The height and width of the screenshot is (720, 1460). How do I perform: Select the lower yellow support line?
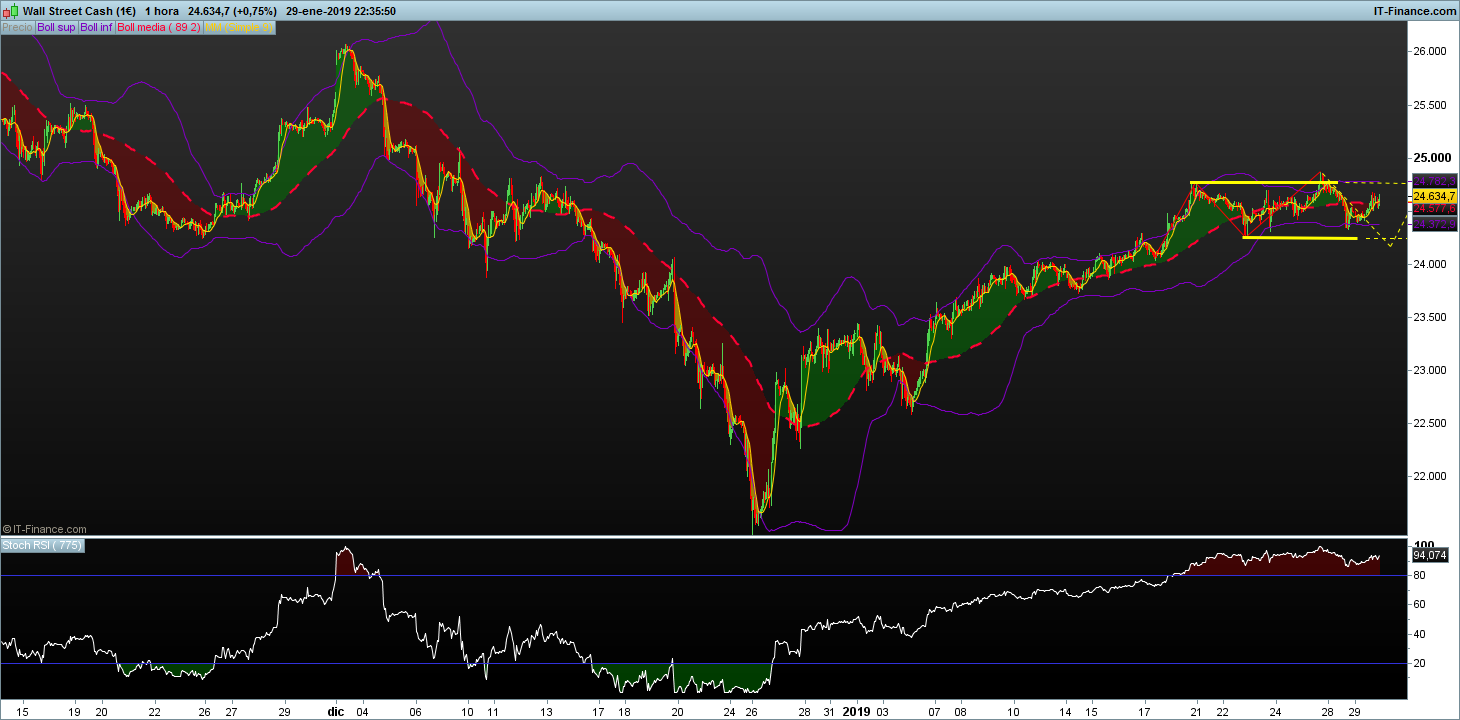click(x=1300, y=238)
